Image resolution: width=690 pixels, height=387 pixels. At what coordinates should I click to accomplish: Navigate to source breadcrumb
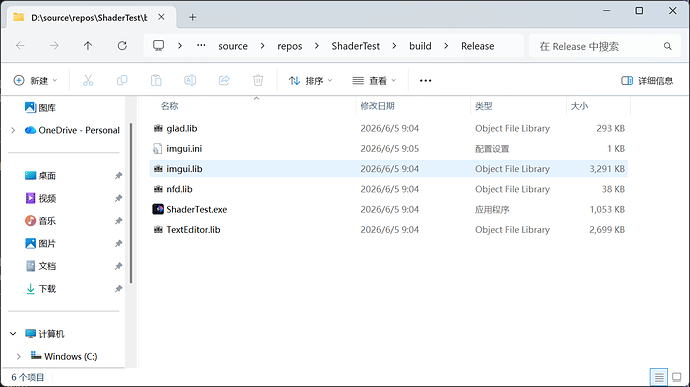coord(233,46)
